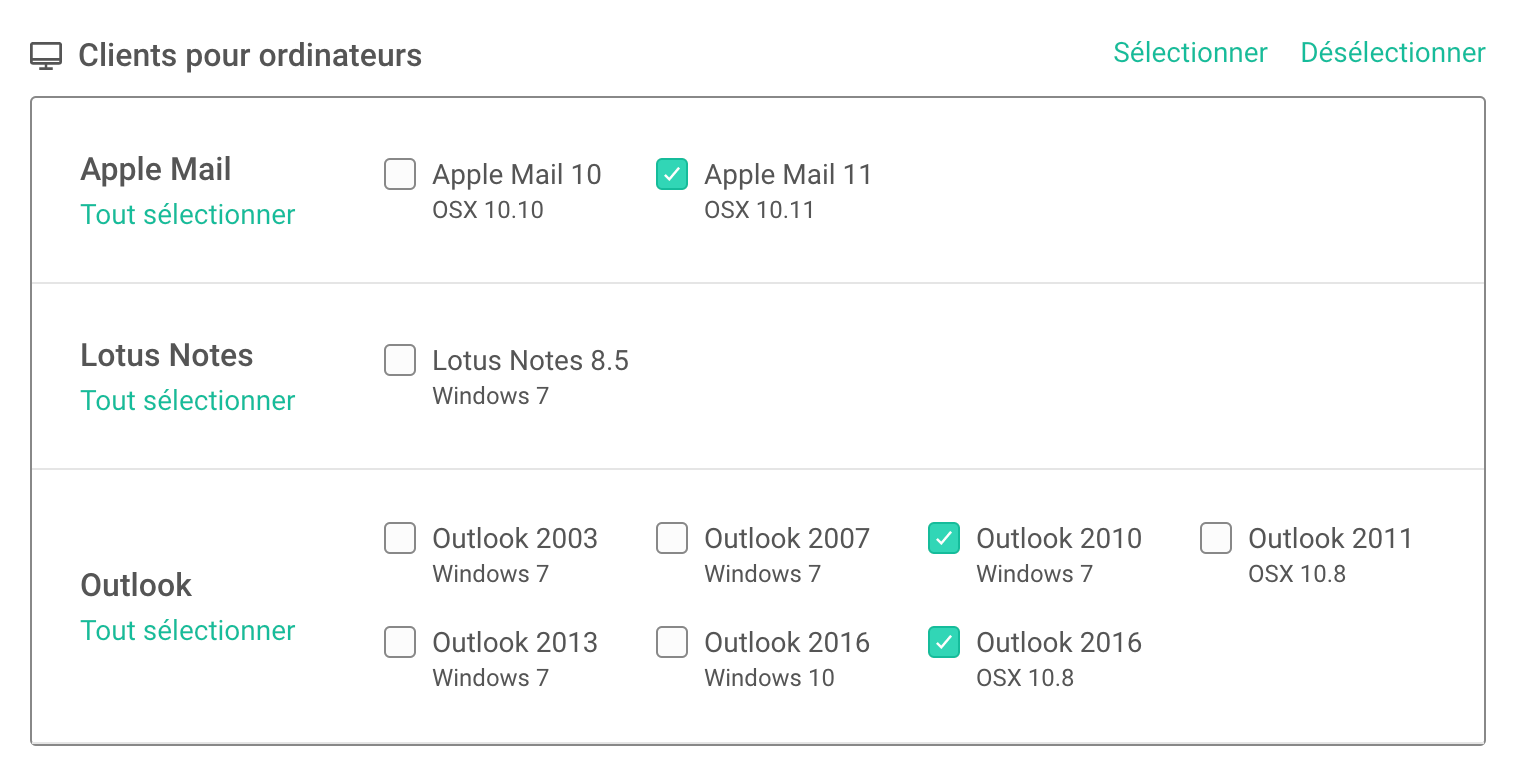1526x776 pixels.
Task: Check the Outlook 2011 OSX 10.8 checkbox
Action: 1216,538
